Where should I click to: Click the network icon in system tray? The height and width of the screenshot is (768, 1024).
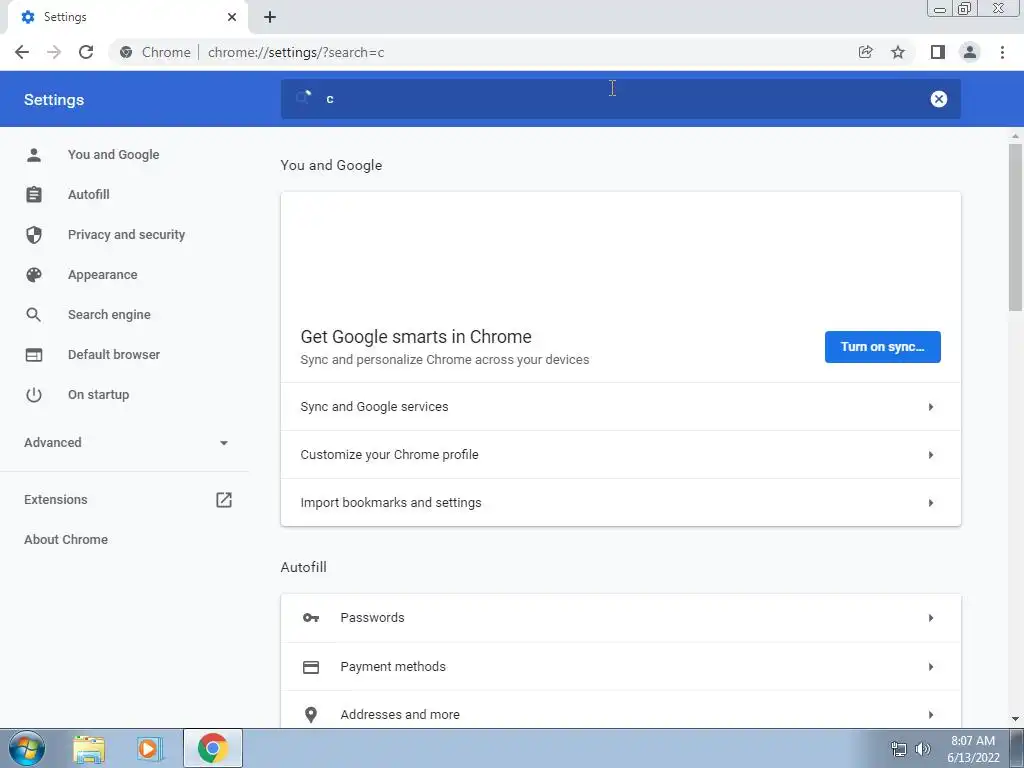click(899, 749)
